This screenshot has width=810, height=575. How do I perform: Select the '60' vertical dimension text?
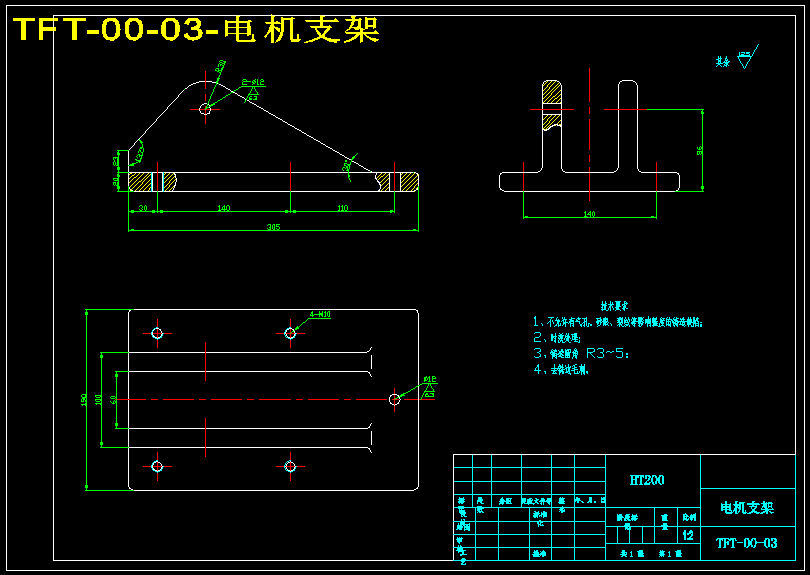113,399
